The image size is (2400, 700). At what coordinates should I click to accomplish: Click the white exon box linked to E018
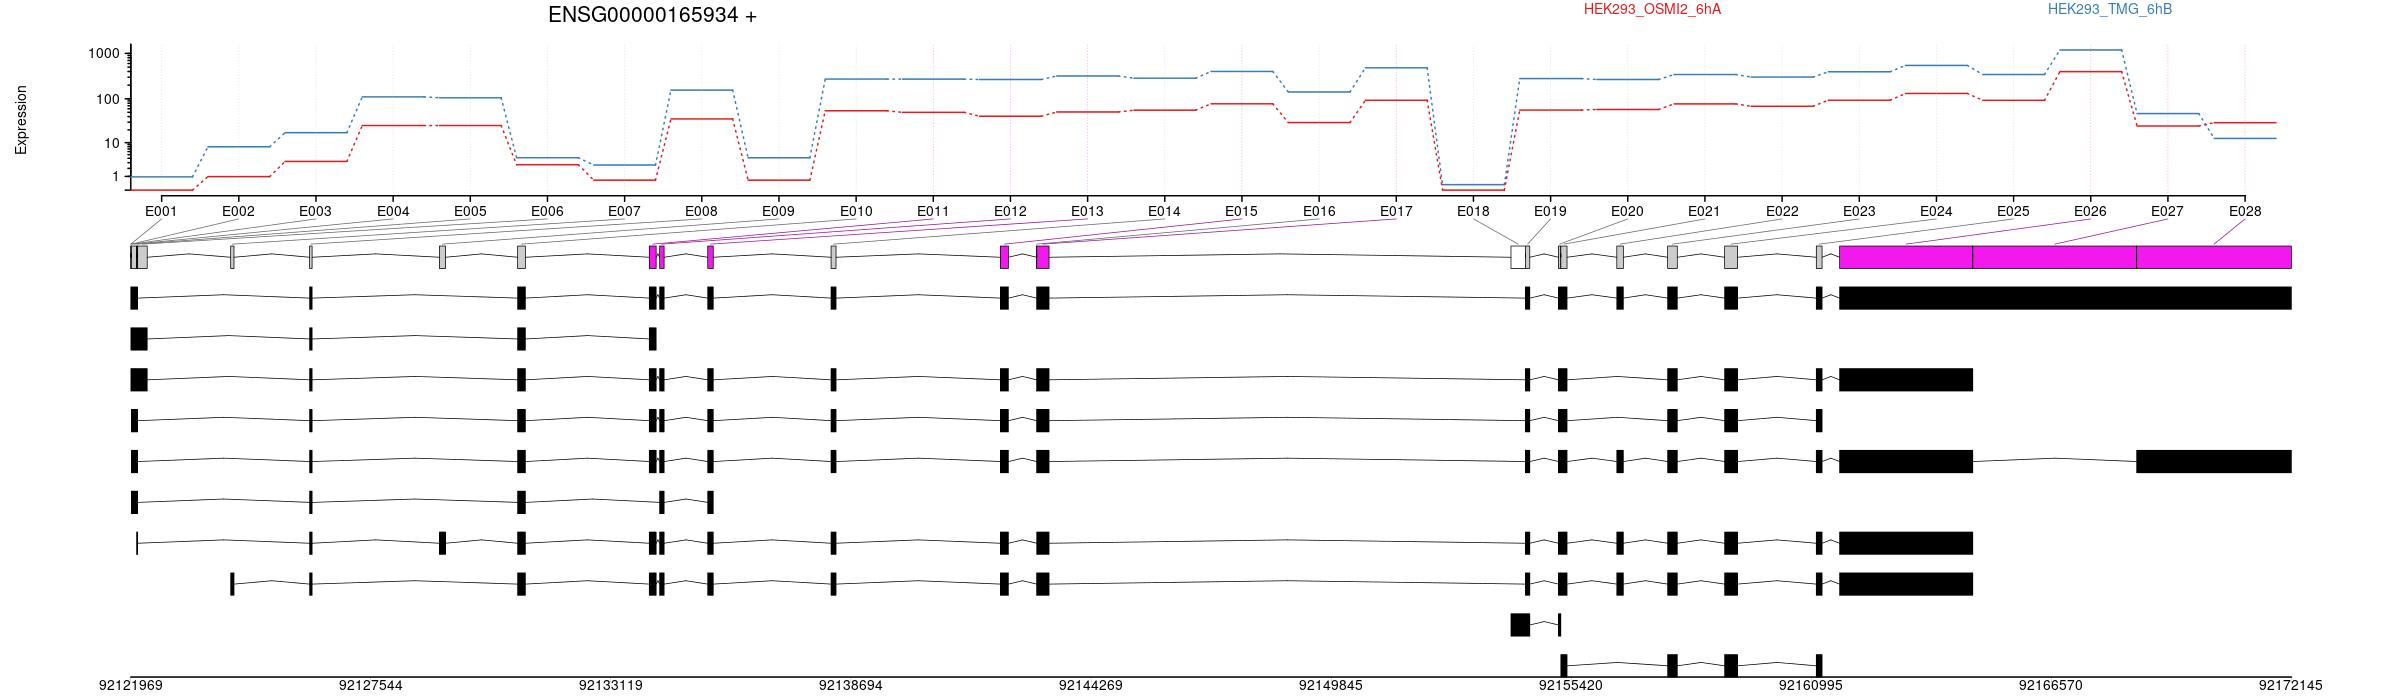(x=1517, y=257)
